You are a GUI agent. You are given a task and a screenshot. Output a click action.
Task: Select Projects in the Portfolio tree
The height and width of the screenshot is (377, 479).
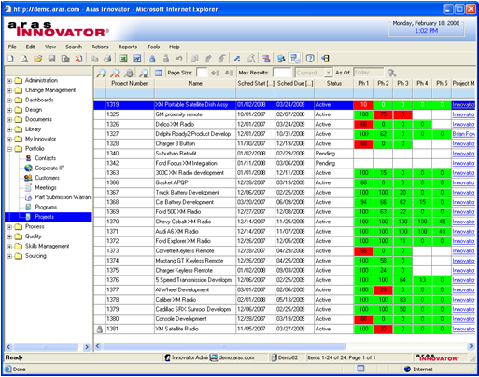point(44,217)
